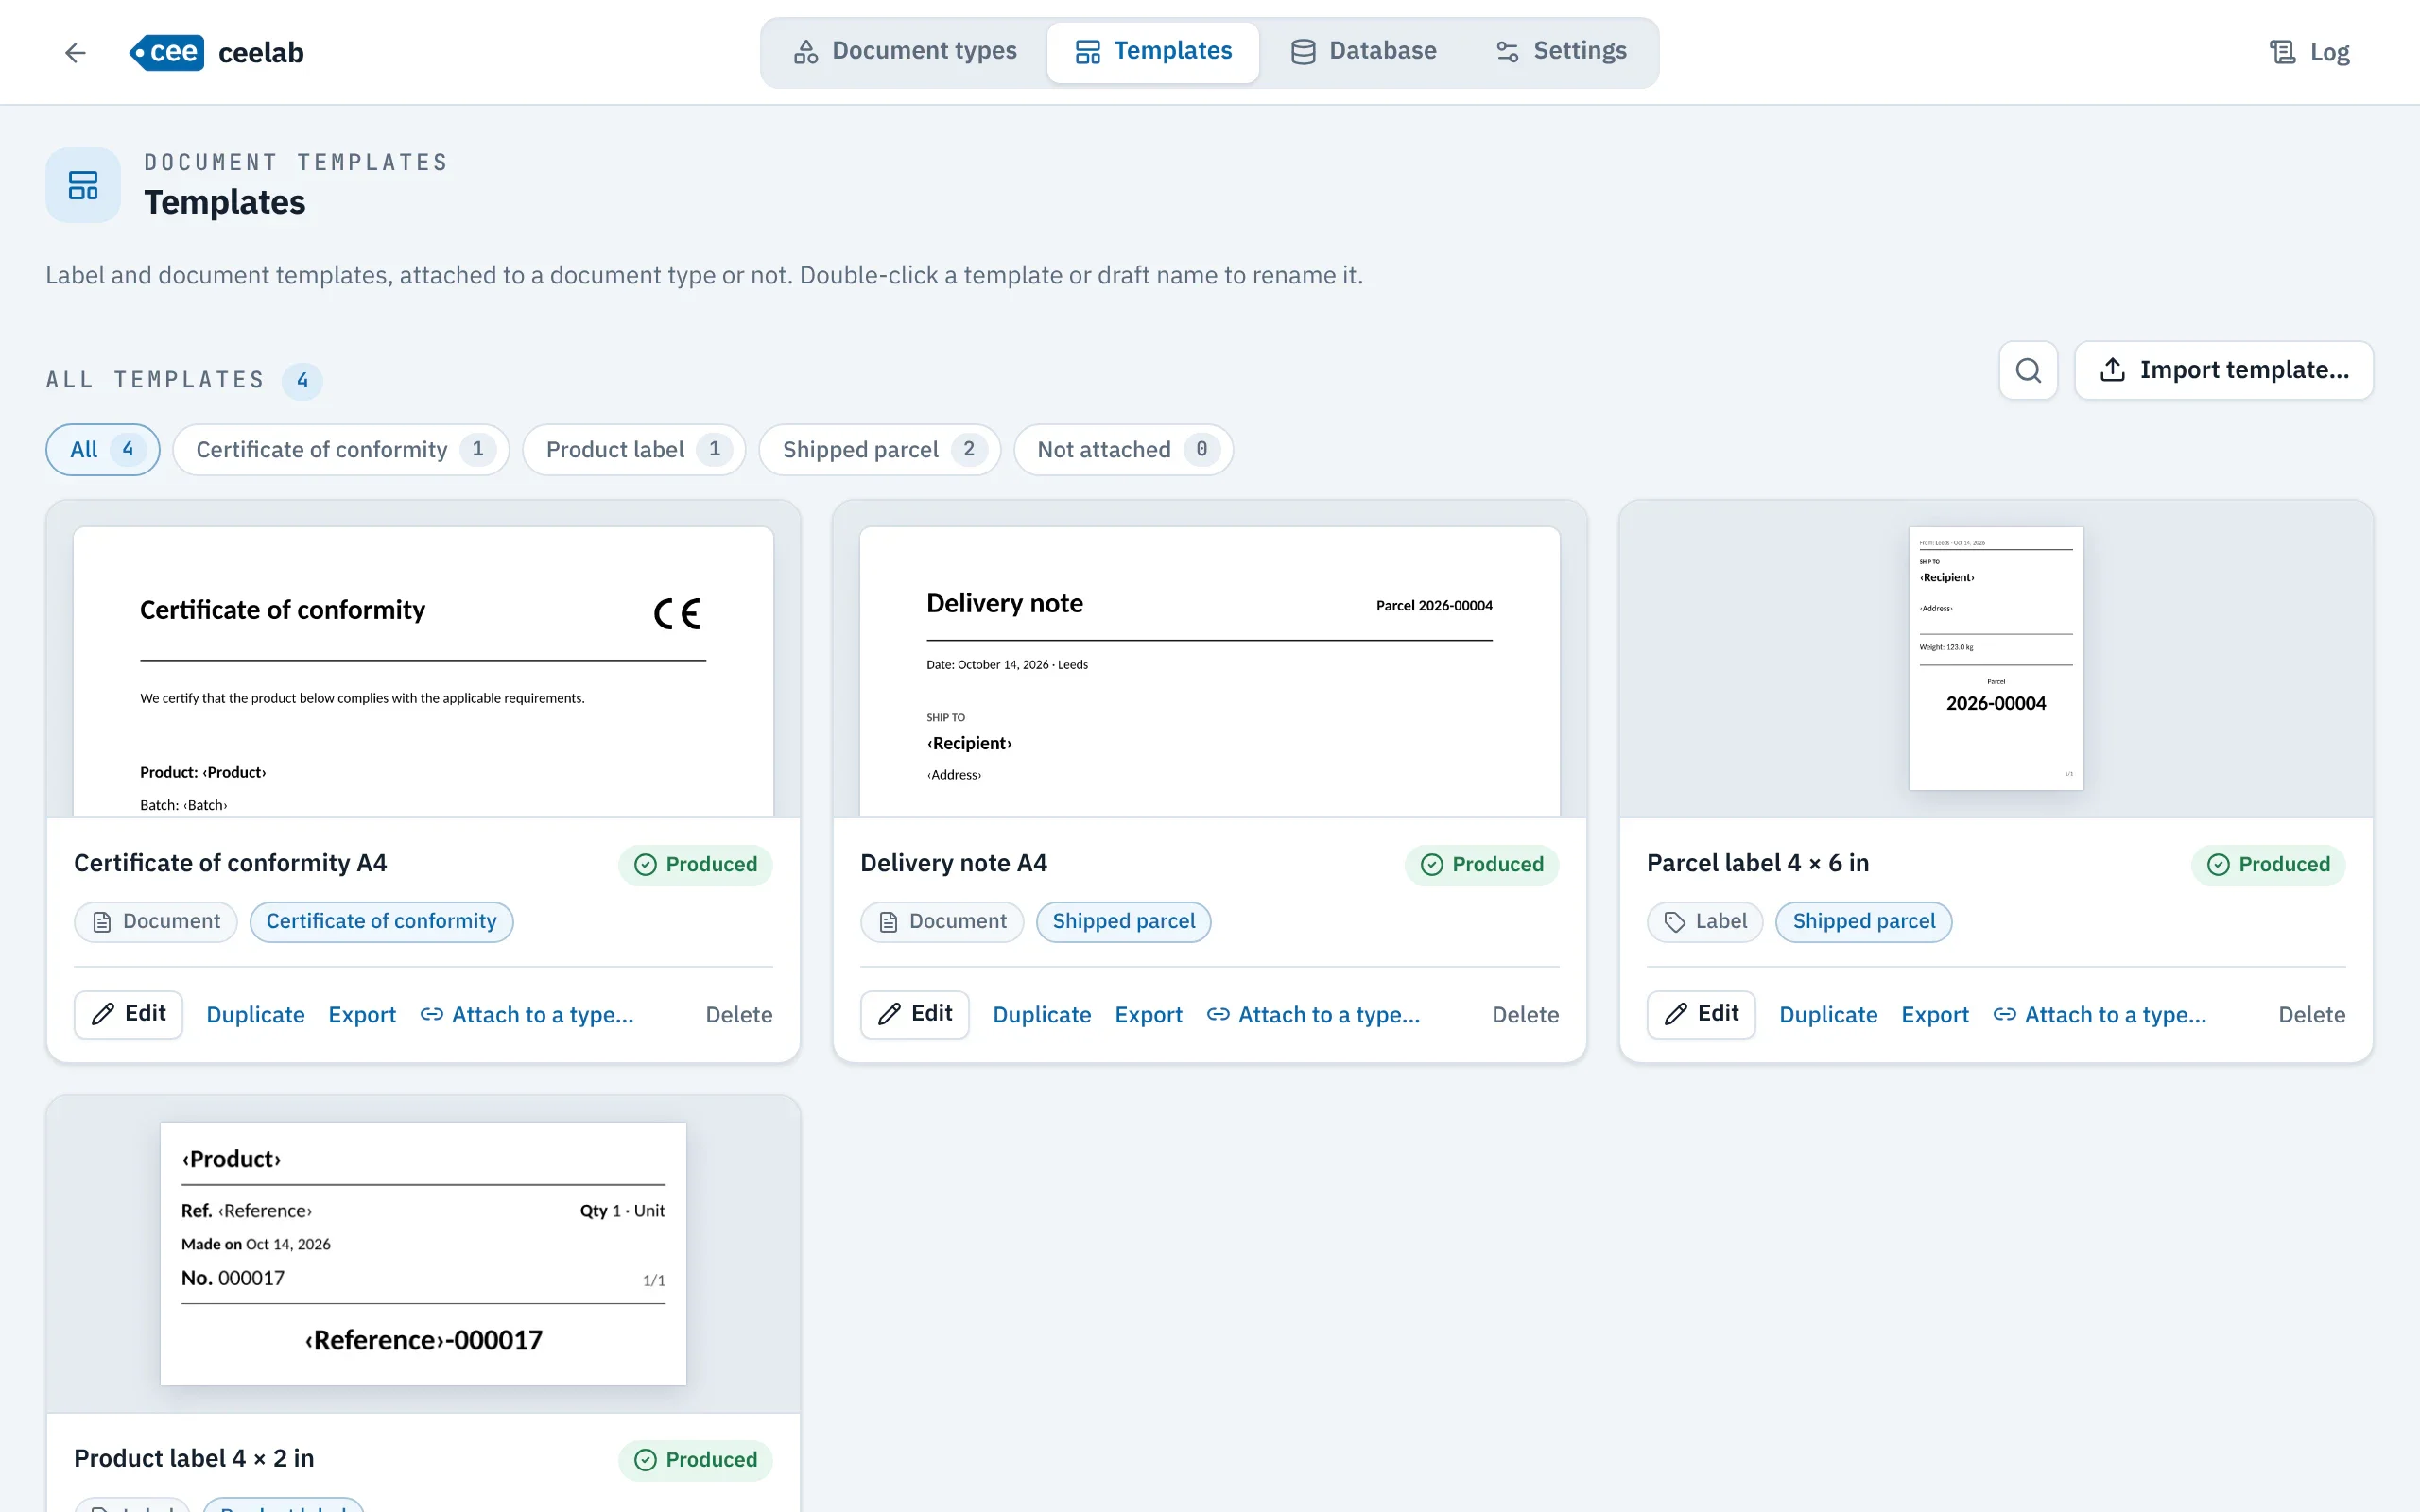
Task: Select the Templates tab
Action: pyautogui.click(x=1153, y=51)
